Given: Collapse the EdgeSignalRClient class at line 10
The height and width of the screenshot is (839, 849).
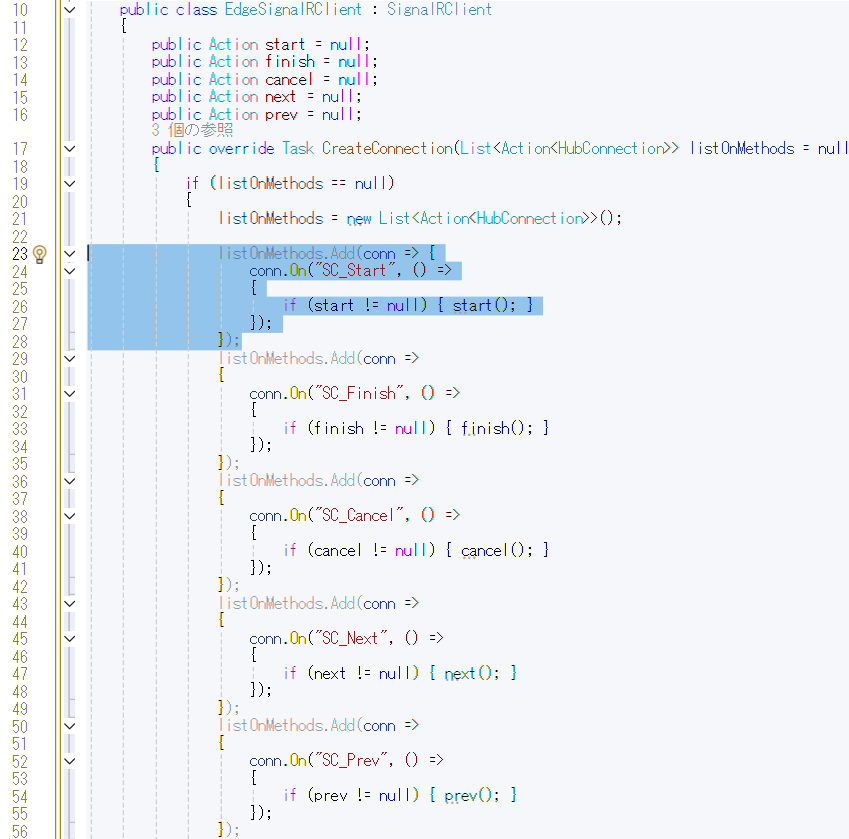Looking at the screenshot, I should click(x=70, y=9).
